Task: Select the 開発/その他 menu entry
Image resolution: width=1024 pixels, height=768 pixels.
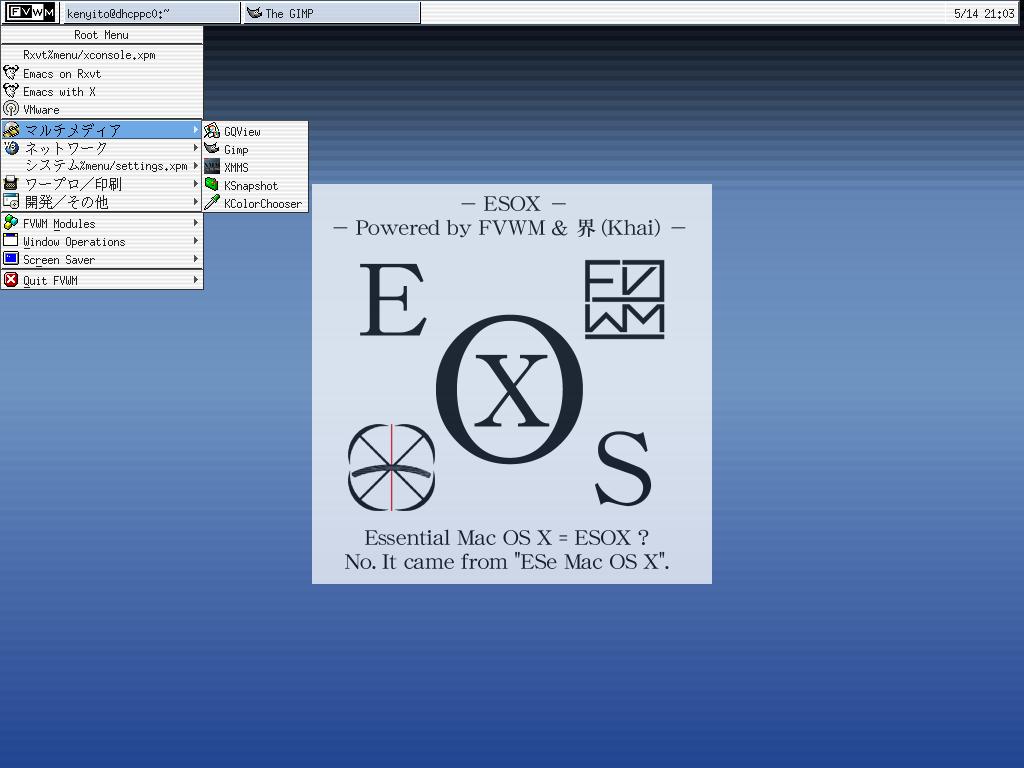Action: [x=66, y=202]
